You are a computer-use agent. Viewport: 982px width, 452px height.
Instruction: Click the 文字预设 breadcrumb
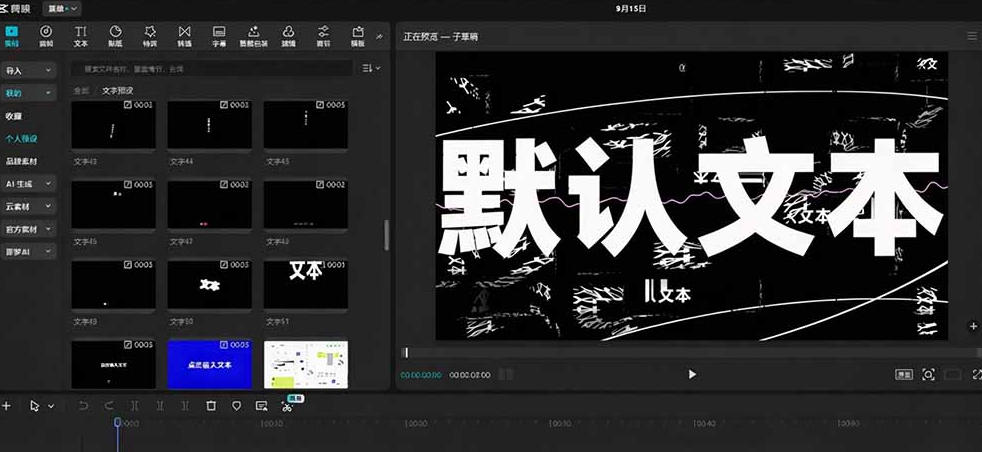pyautogui.click(x=118, y=90)
